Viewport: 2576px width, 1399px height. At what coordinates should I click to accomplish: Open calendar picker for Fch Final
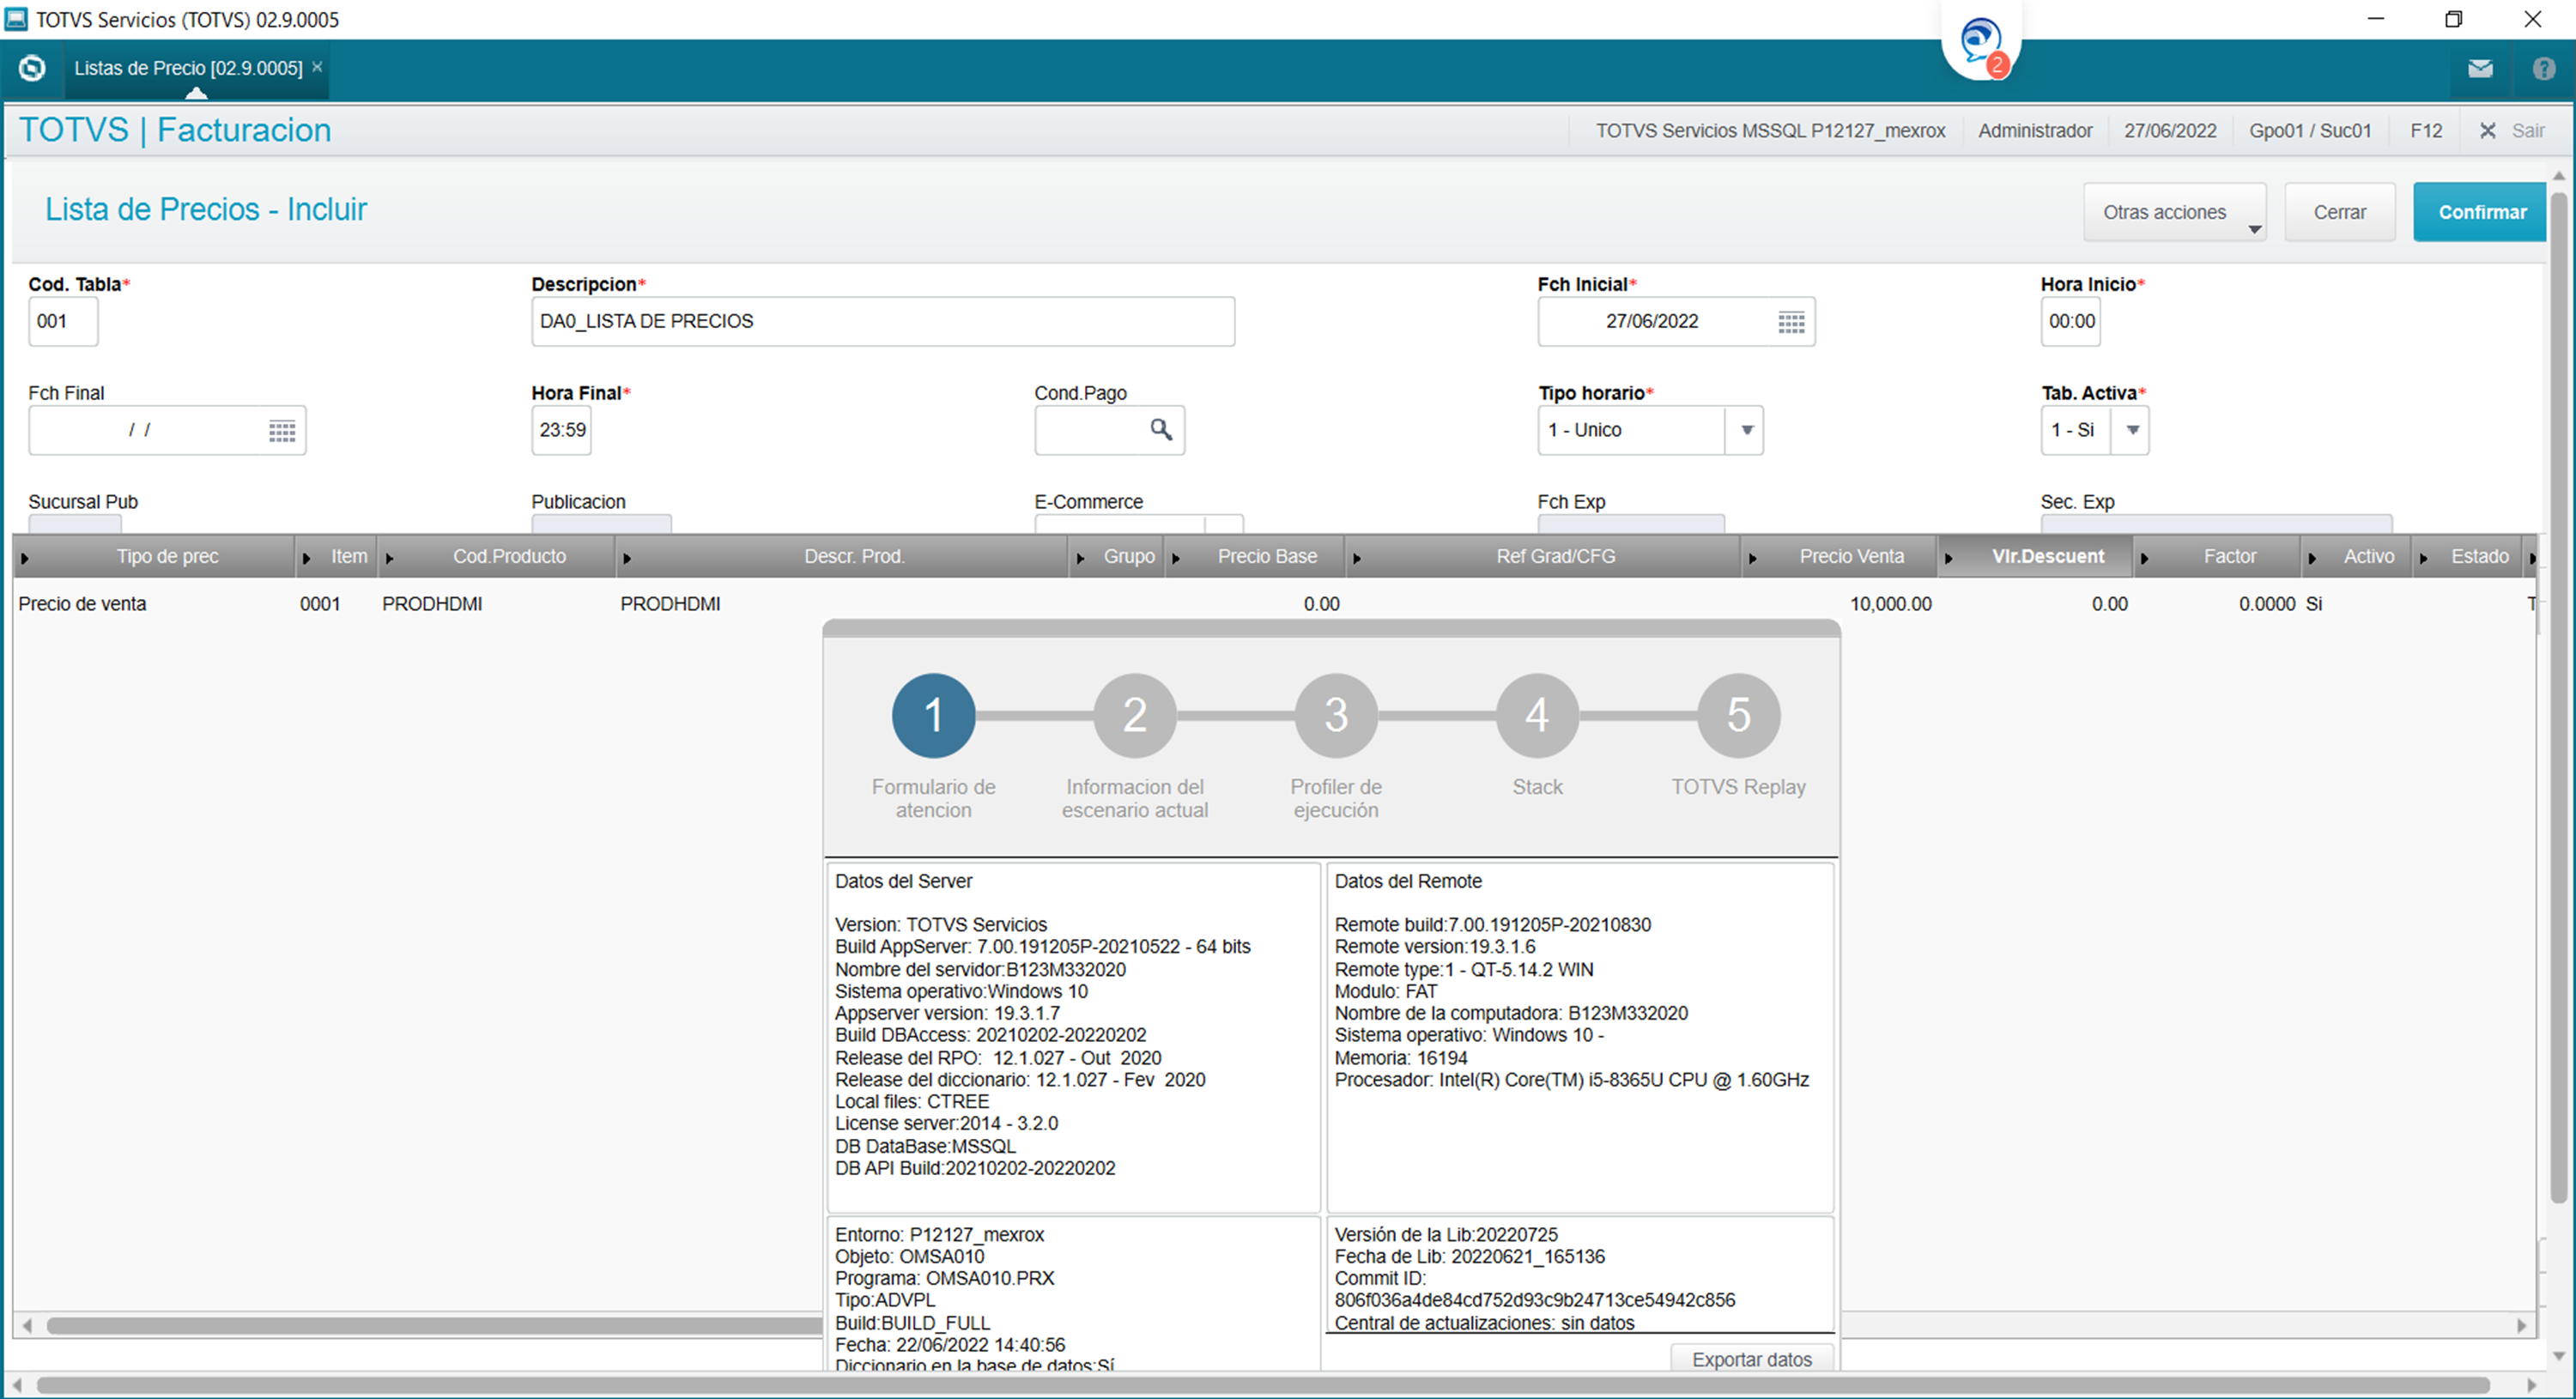click(x=282, y=431)
